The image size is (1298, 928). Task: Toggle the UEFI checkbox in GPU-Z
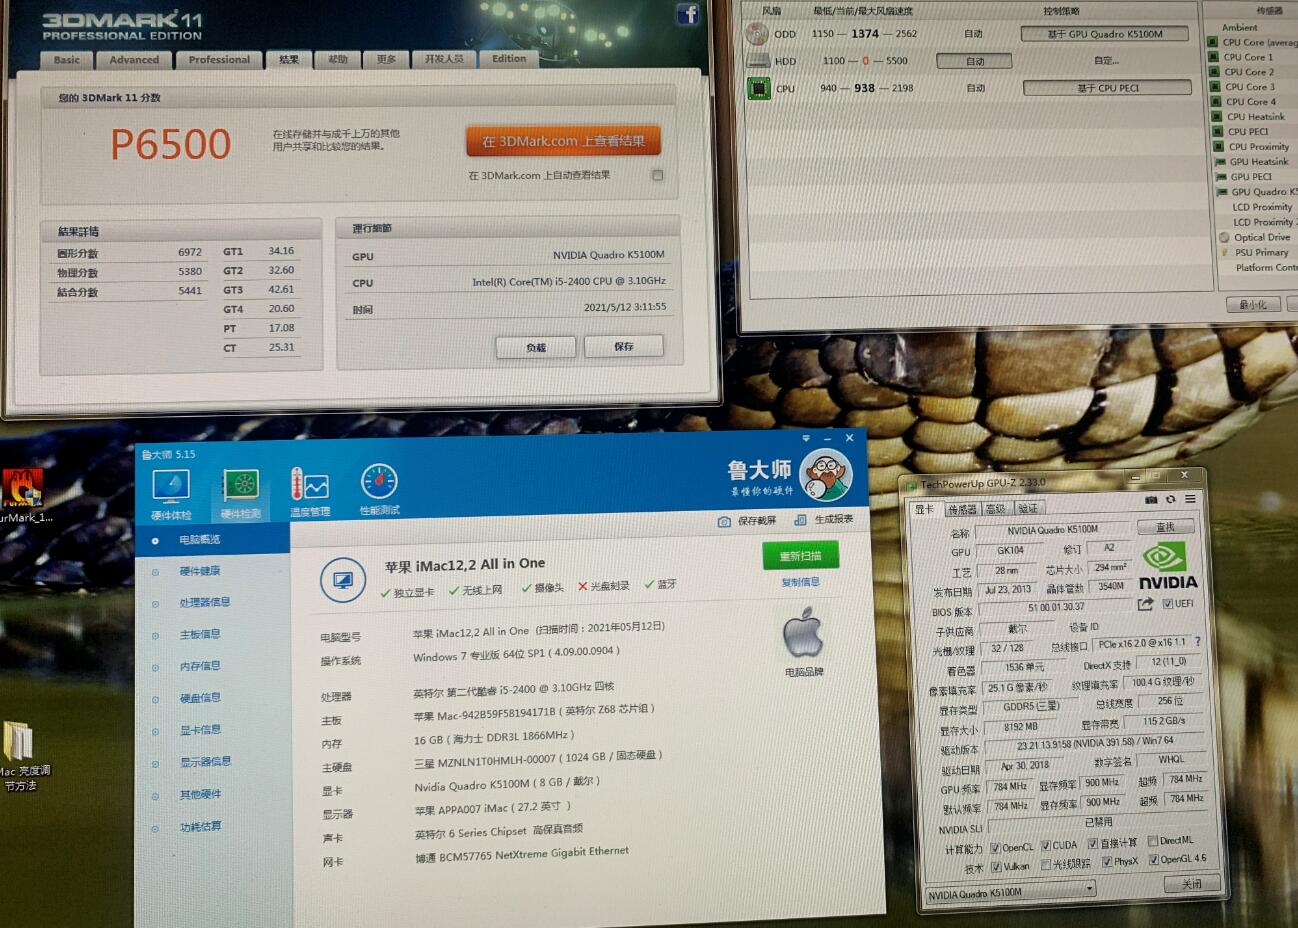coord(1168,604)
